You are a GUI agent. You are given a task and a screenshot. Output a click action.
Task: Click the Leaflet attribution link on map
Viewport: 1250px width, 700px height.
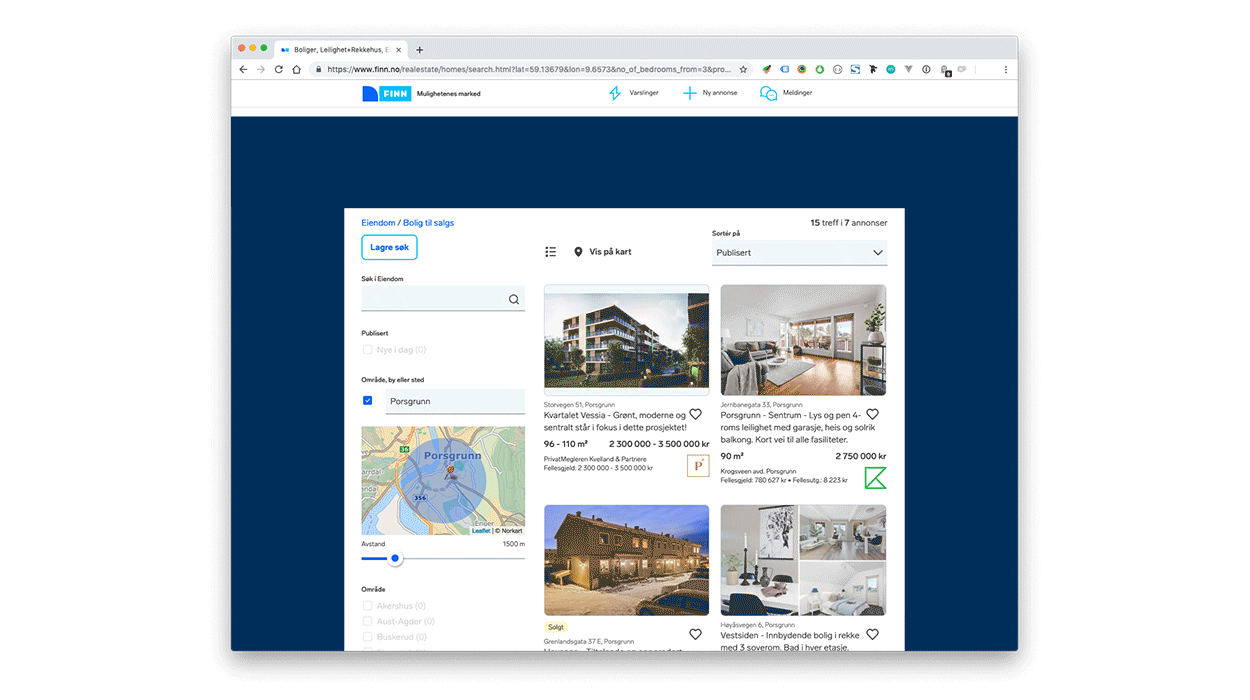point(481,531)
